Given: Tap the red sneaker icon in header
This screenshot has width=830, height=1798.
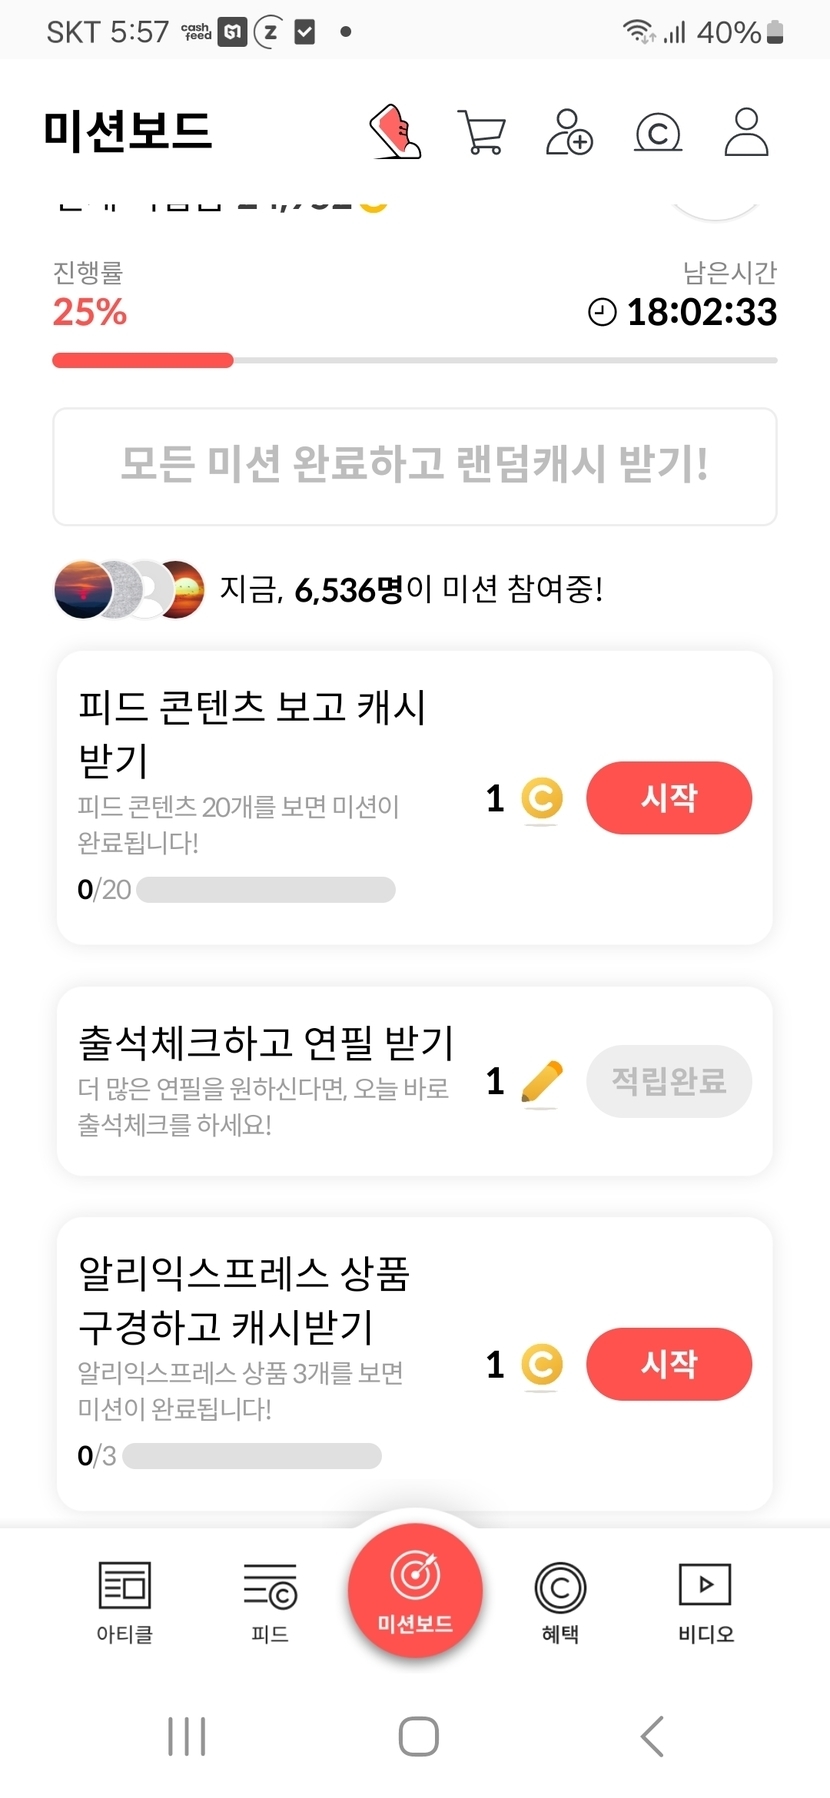Looking at the screenshot, I should point(395,132).
